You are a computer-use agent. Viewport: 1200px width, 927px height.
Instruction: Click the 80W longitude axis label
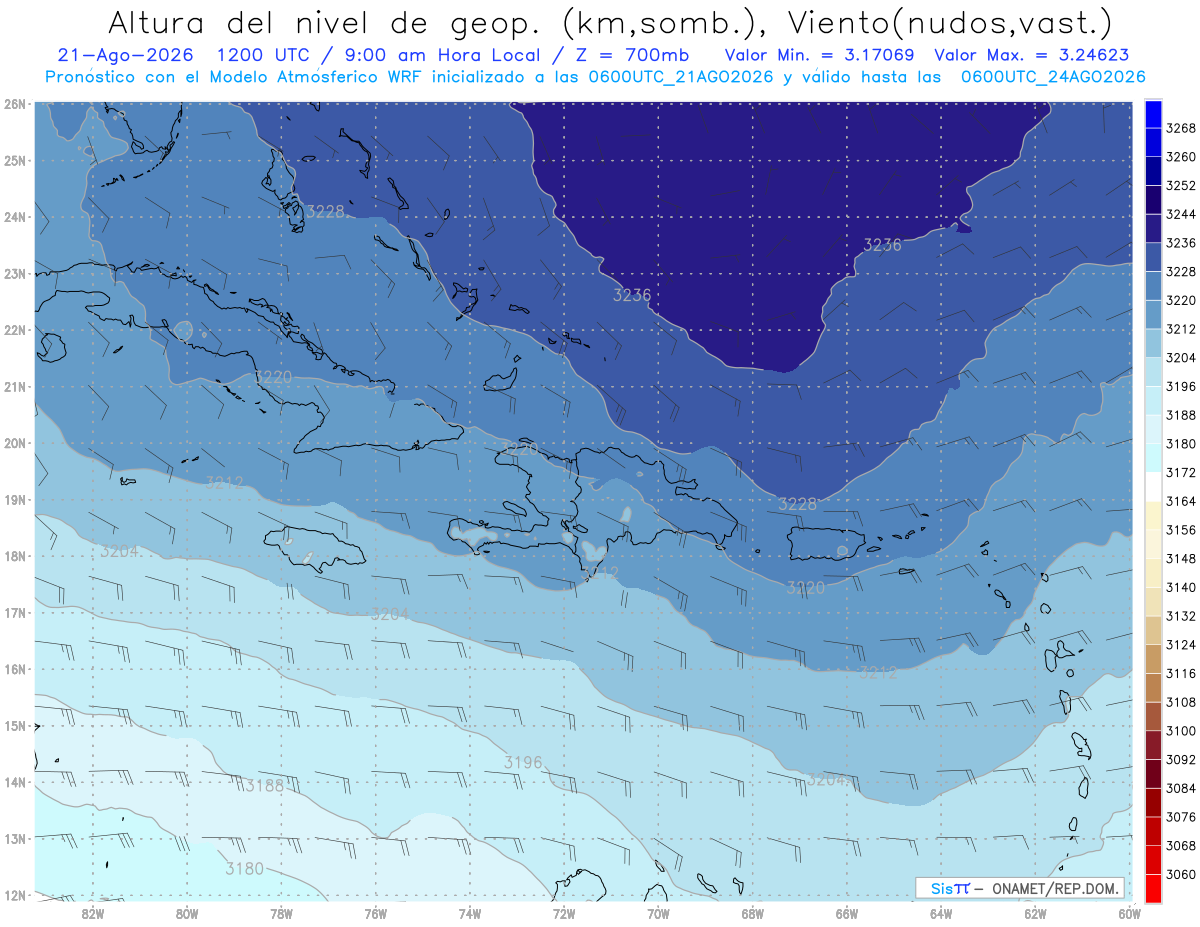pyautogui.click(x=187, y=913)
